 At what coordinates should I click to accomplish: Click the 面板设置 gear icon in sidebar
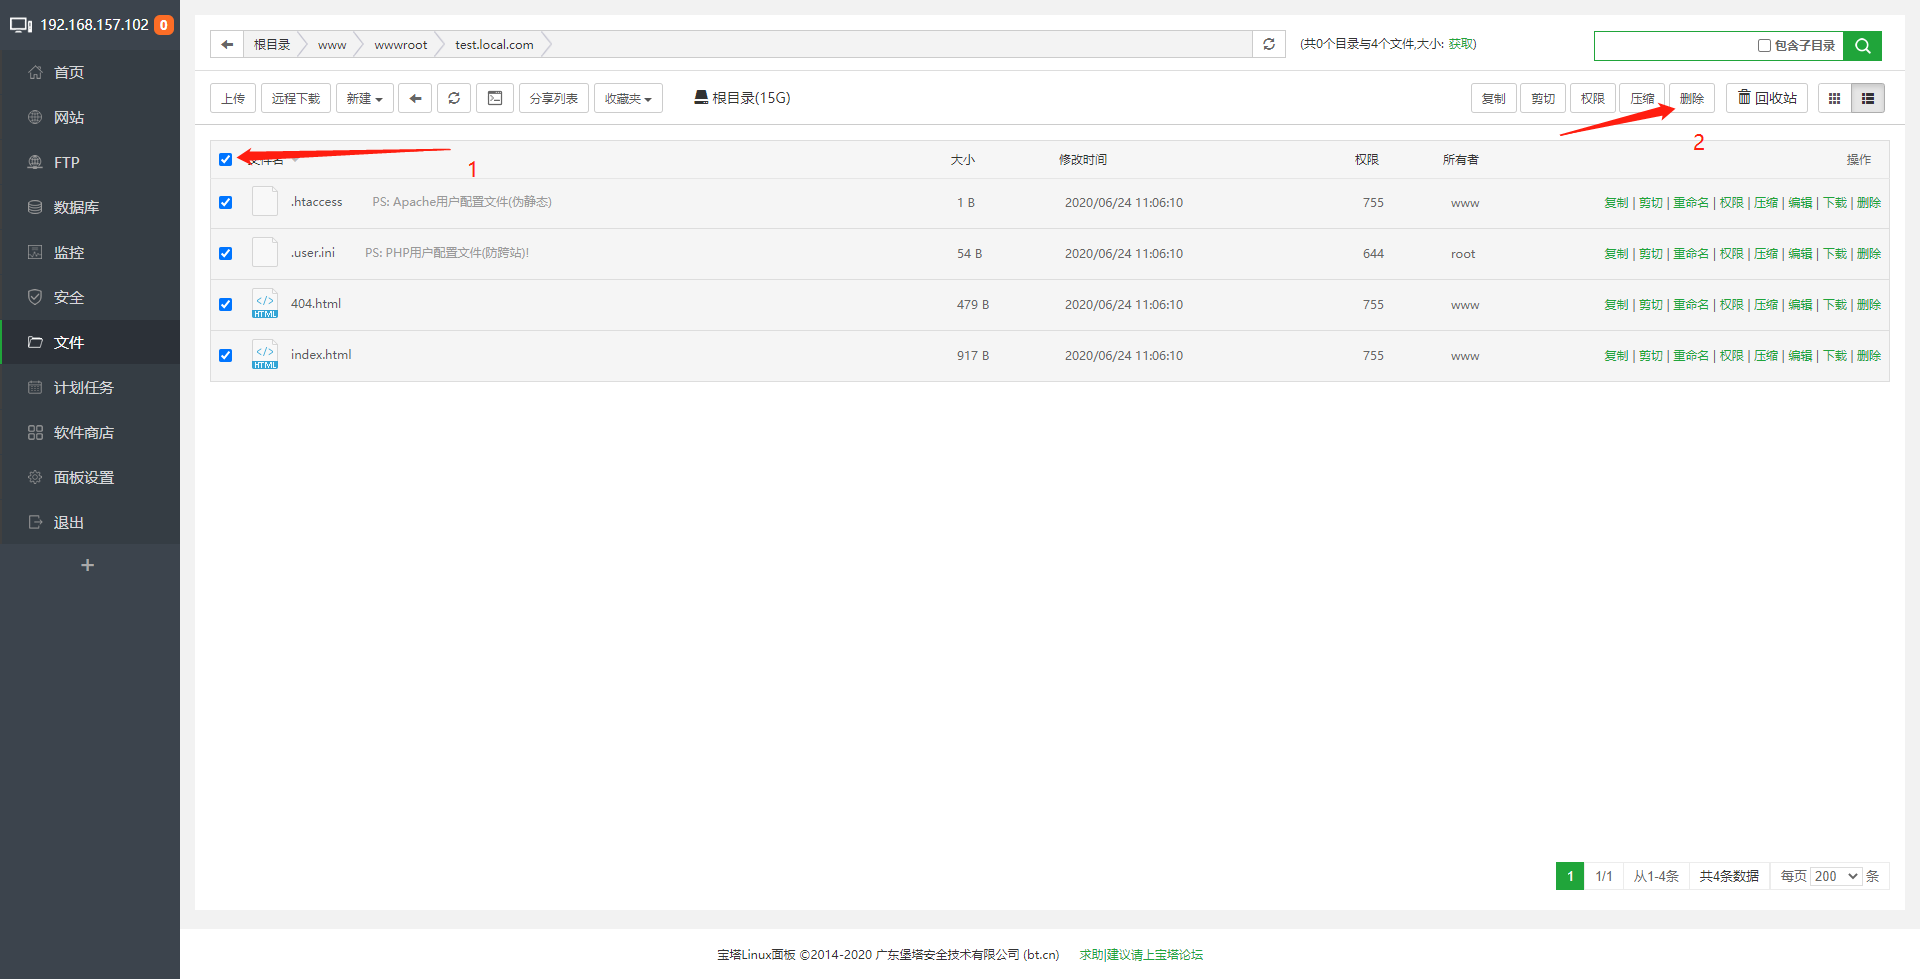tap(35, 477)
